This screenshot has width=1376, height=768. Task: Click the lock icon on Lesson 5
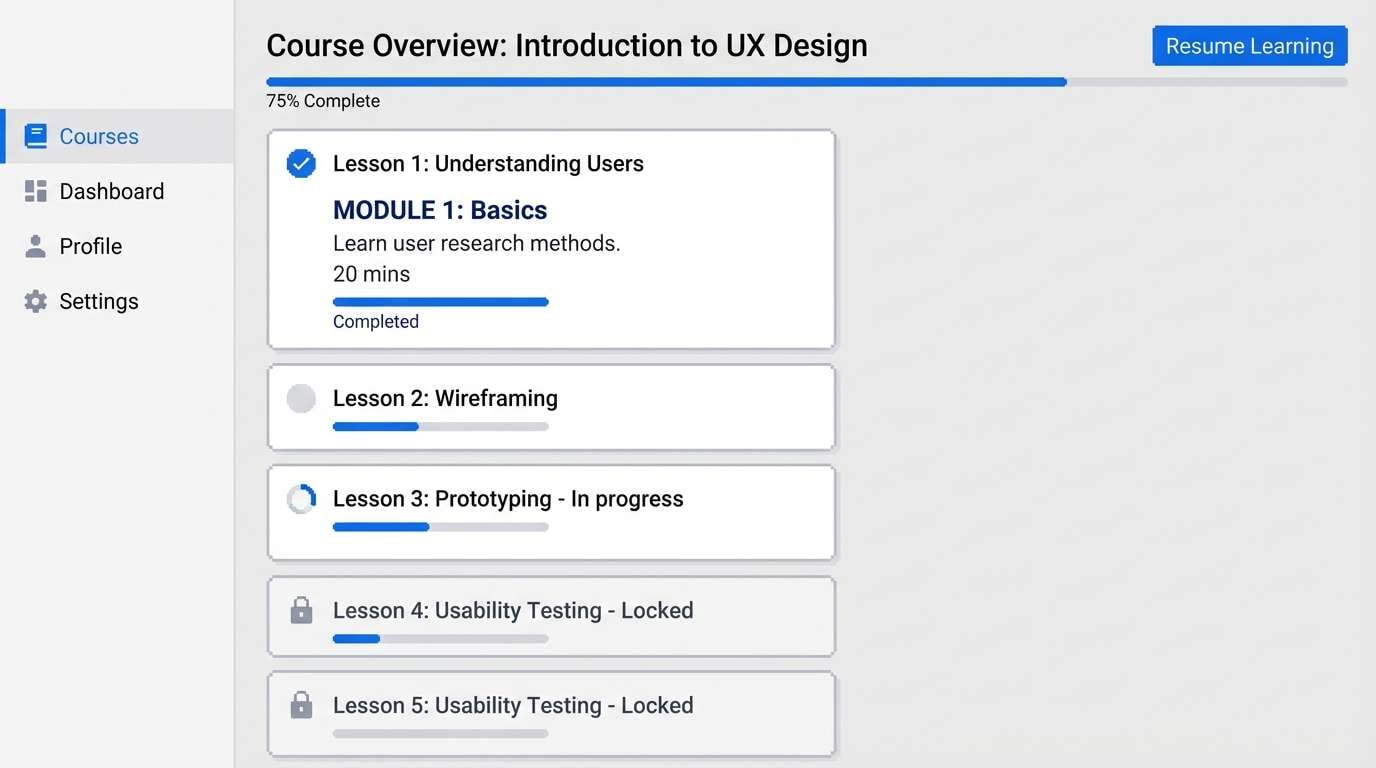tap(301, 705)
